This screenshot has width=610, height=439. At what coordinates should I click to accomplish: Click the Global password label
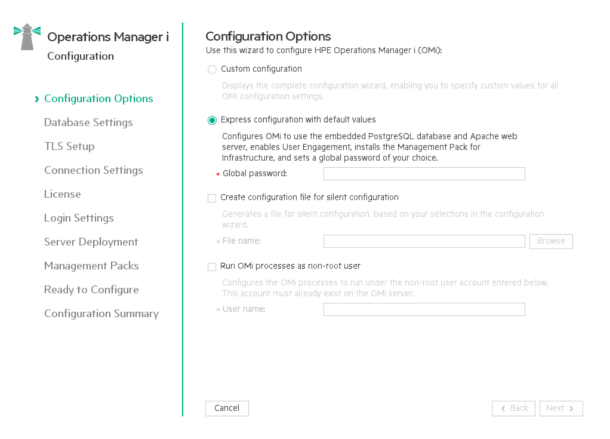coord(255,173)
